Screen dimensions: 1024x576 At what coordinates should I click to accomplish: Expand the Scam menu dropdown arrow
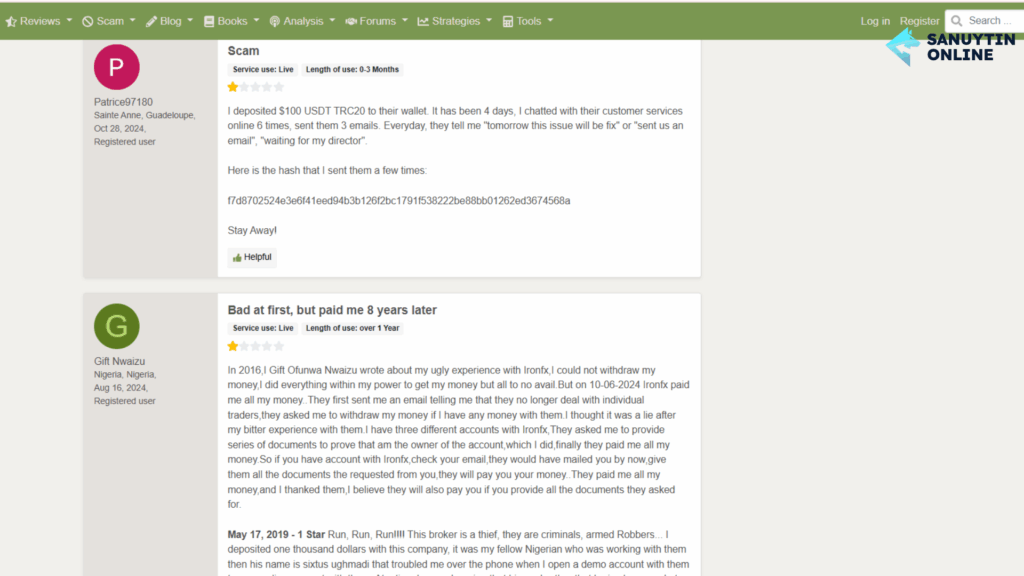pos(133,21)
